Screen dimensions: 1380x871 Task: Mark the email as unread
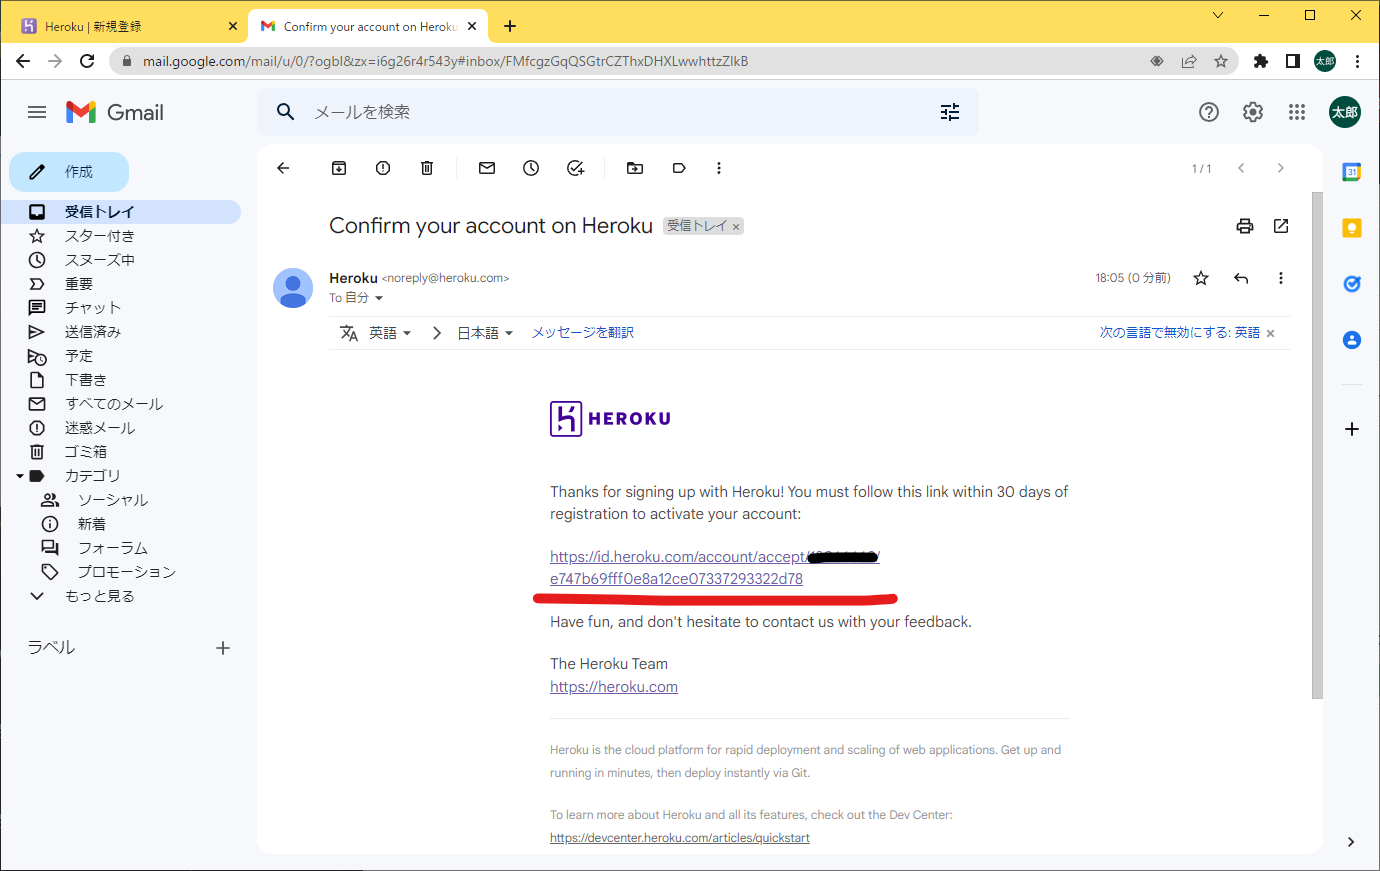click(x=487, y=168)
